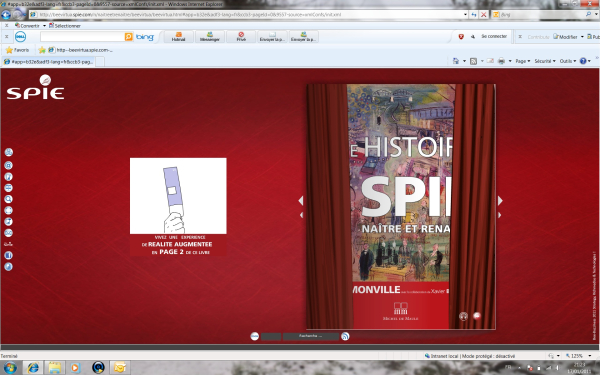Screen dimensions: 600x375
Task: Open the Convertir dropdown arrow
Action: click(x=44, y=26)
